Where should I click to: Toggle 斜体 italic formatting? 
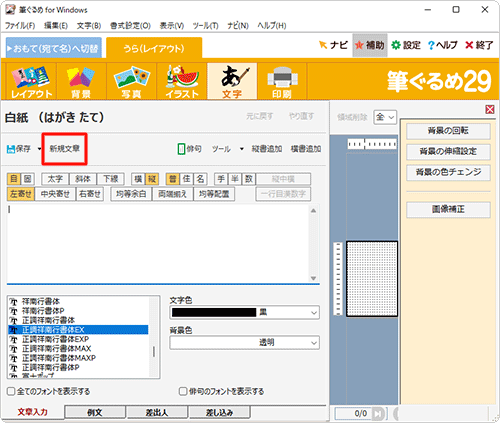pyautogui.click(x=83, y=179)
